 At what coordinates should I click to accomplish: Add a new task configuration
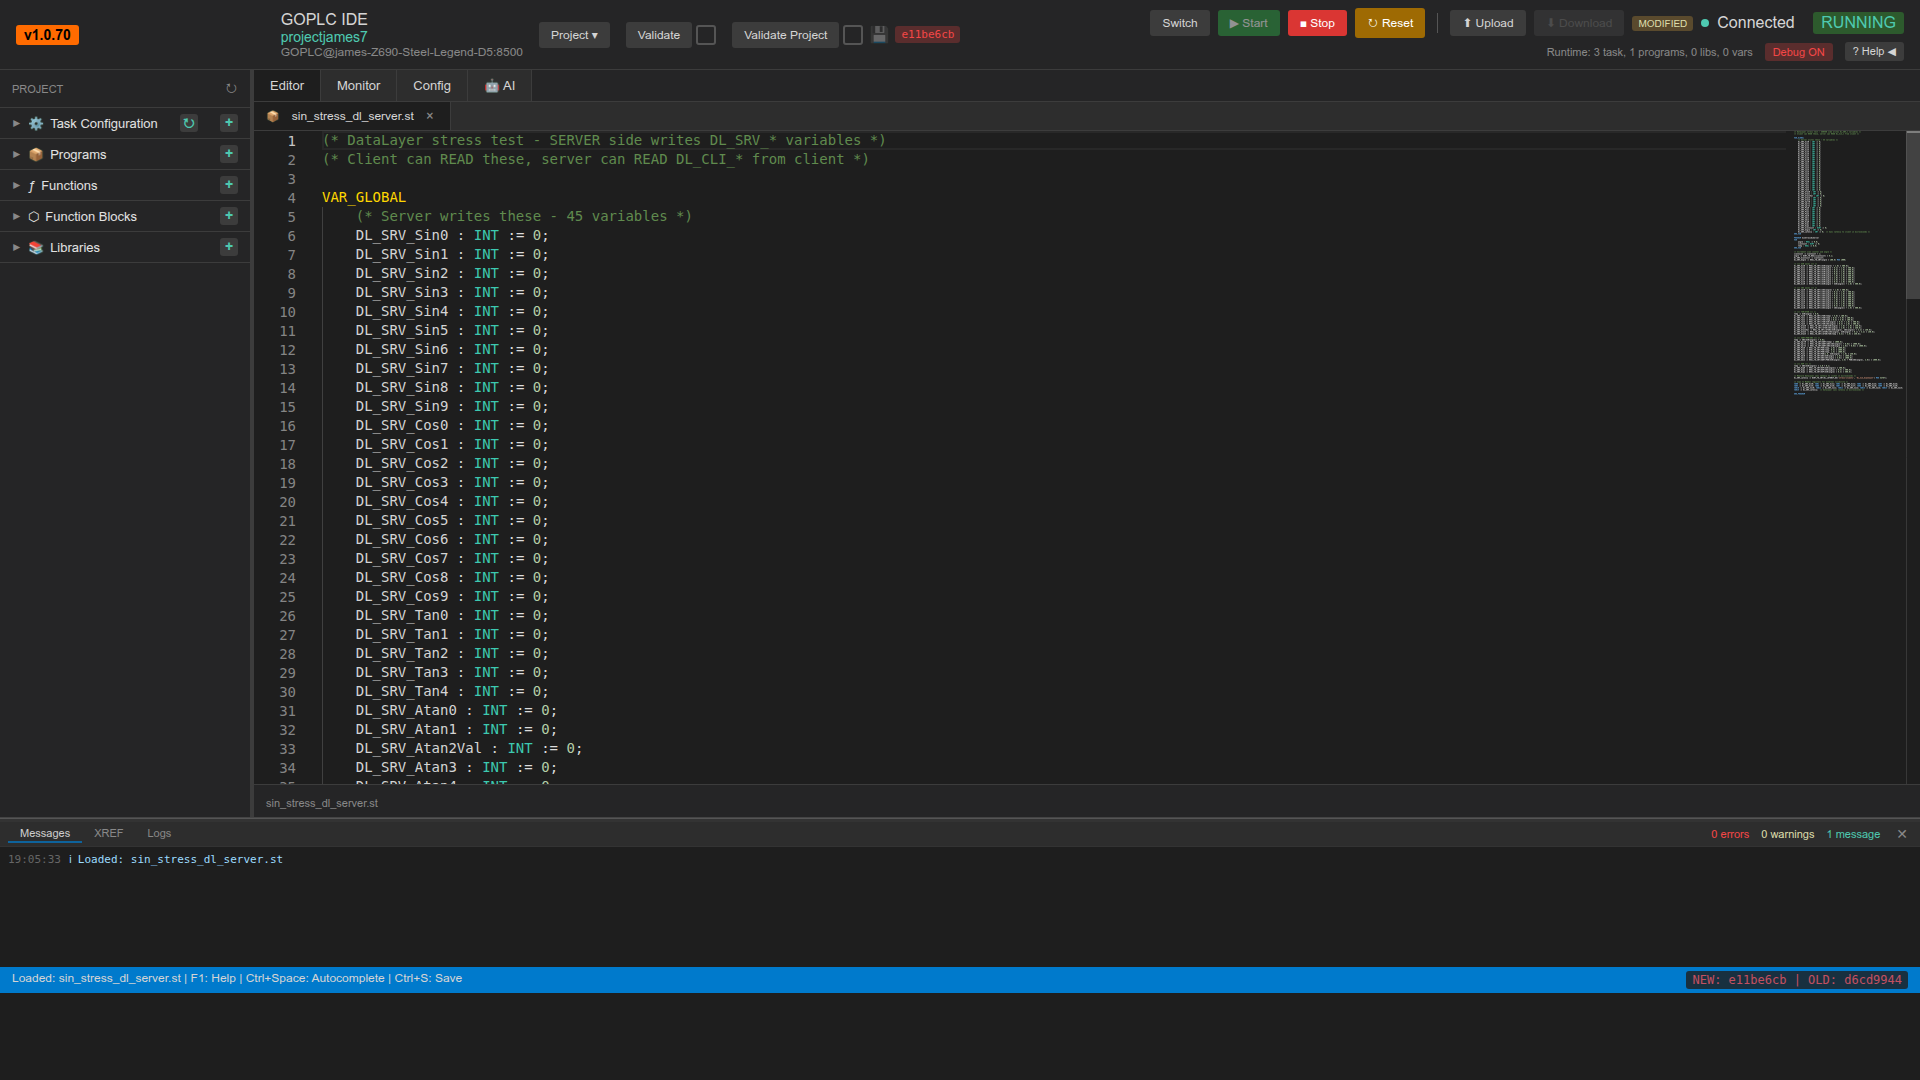[229, 123]
